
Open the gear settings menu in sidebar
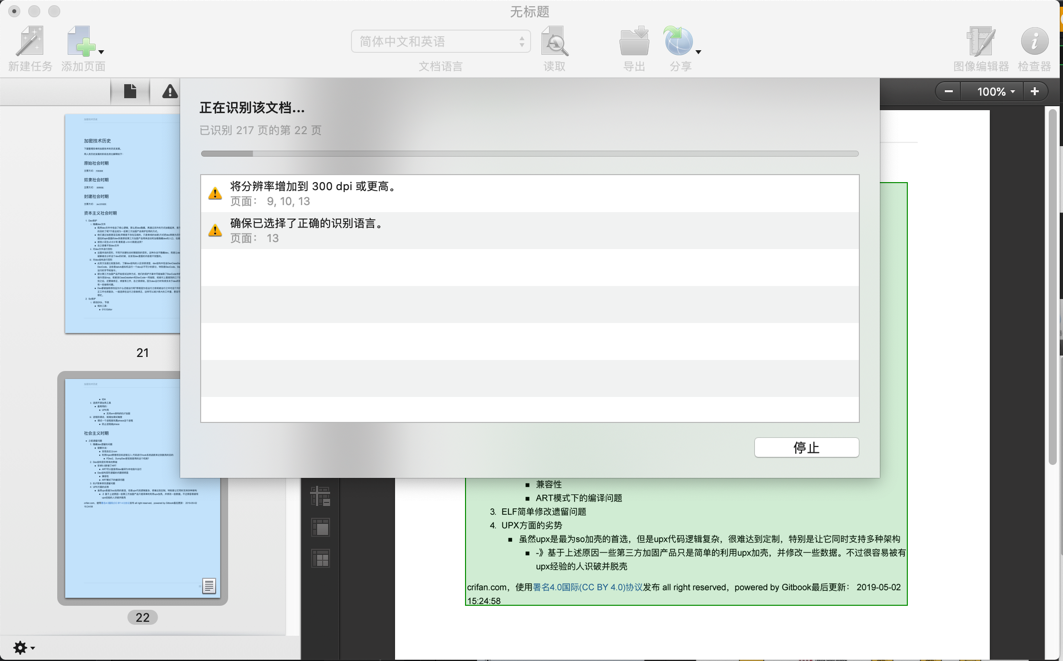click(24, 648)
